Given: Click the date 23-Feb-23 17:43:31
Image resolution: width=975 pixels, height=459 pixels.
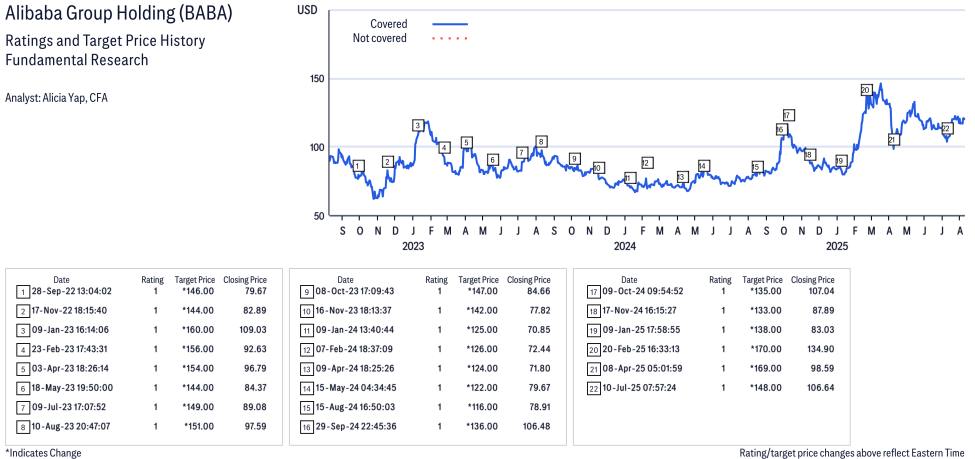Looking at the screenshot, I should (70, 349).
